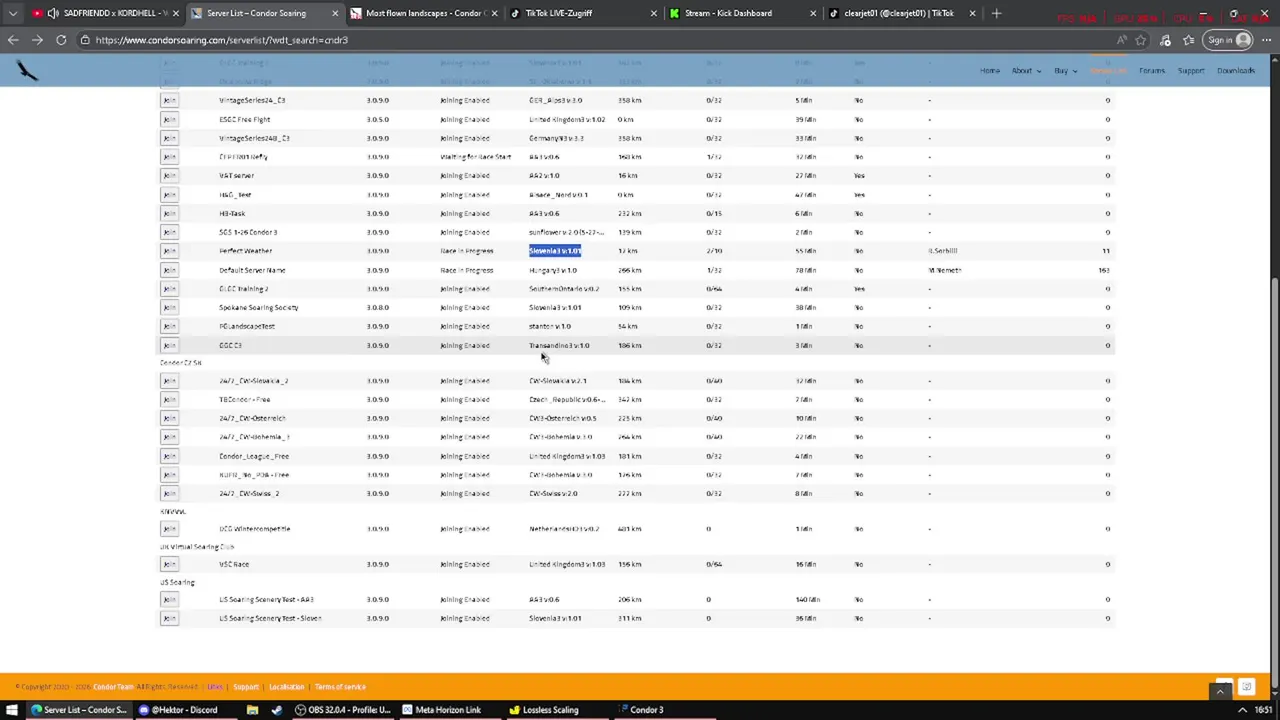Click the browser back arrow

tap(13, 40)
